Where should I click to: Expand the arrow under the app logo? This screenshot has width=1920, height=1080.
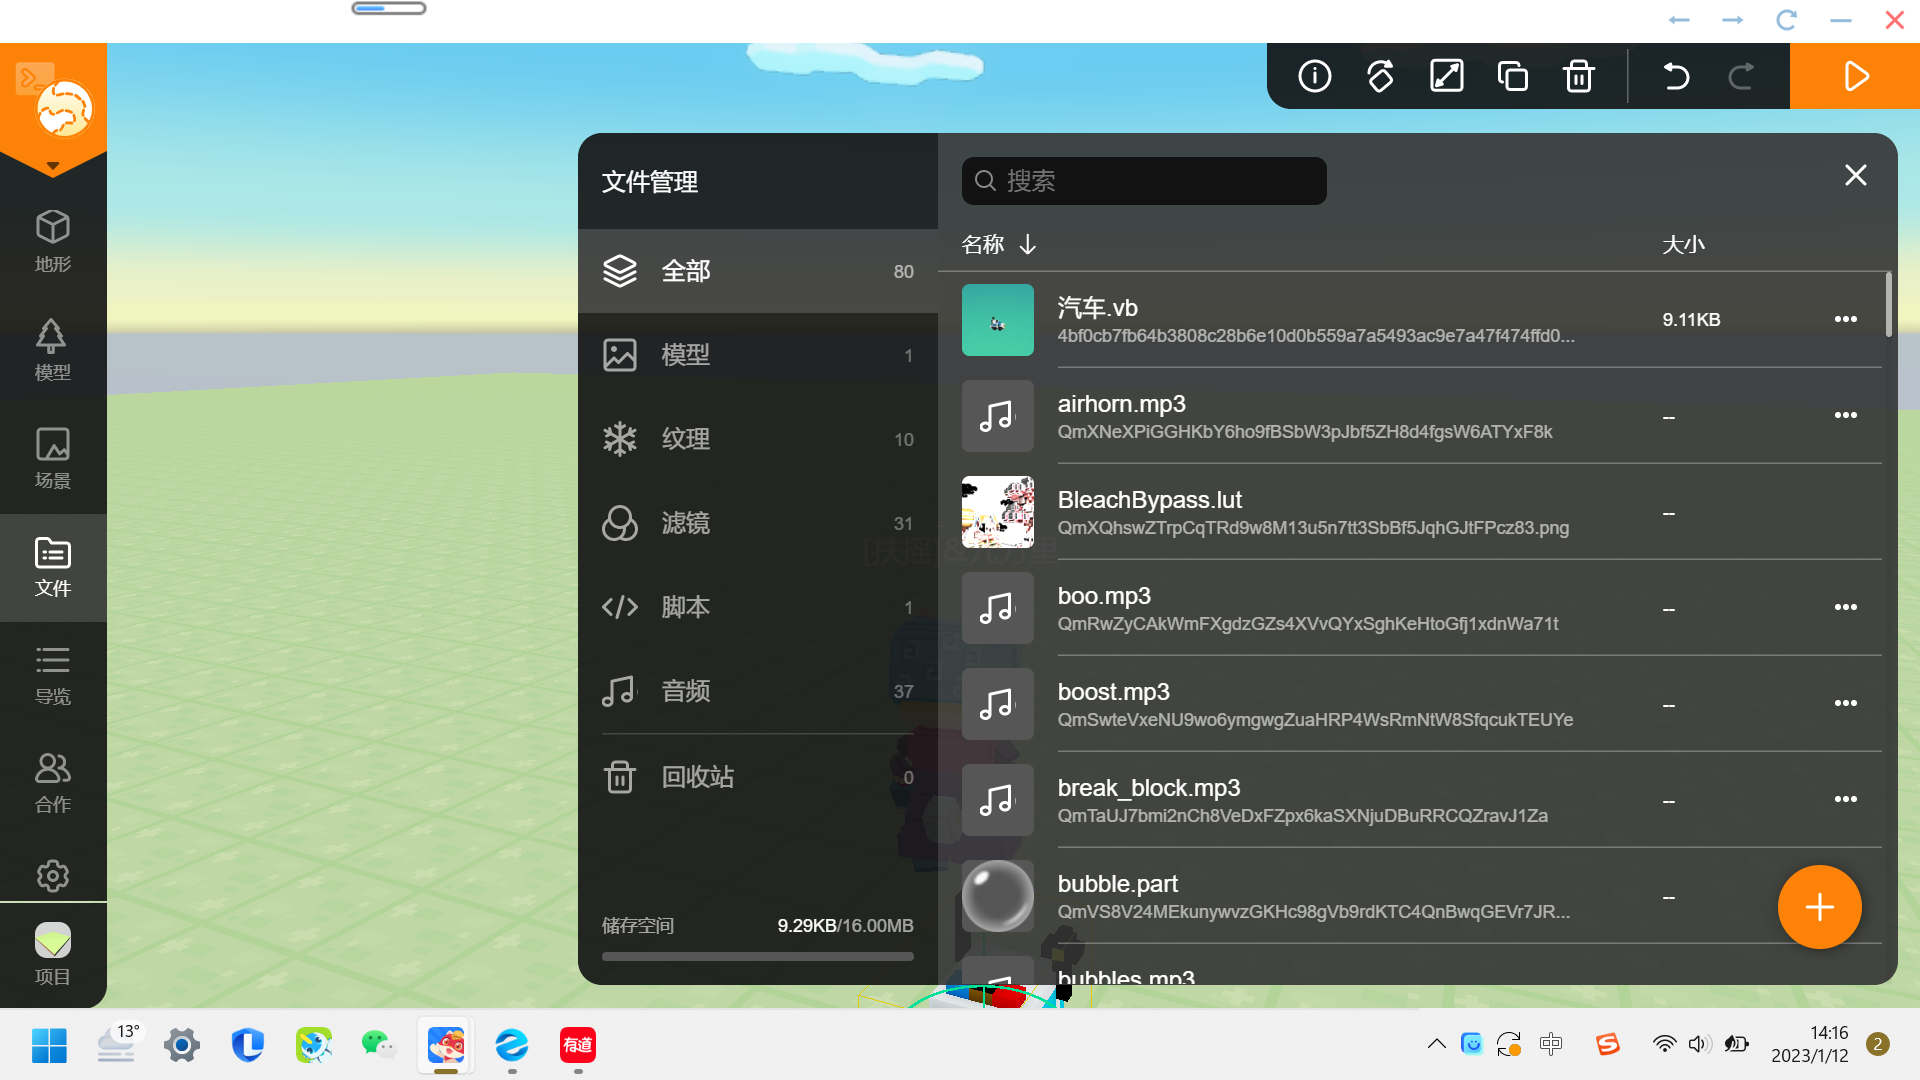(53, 166)
